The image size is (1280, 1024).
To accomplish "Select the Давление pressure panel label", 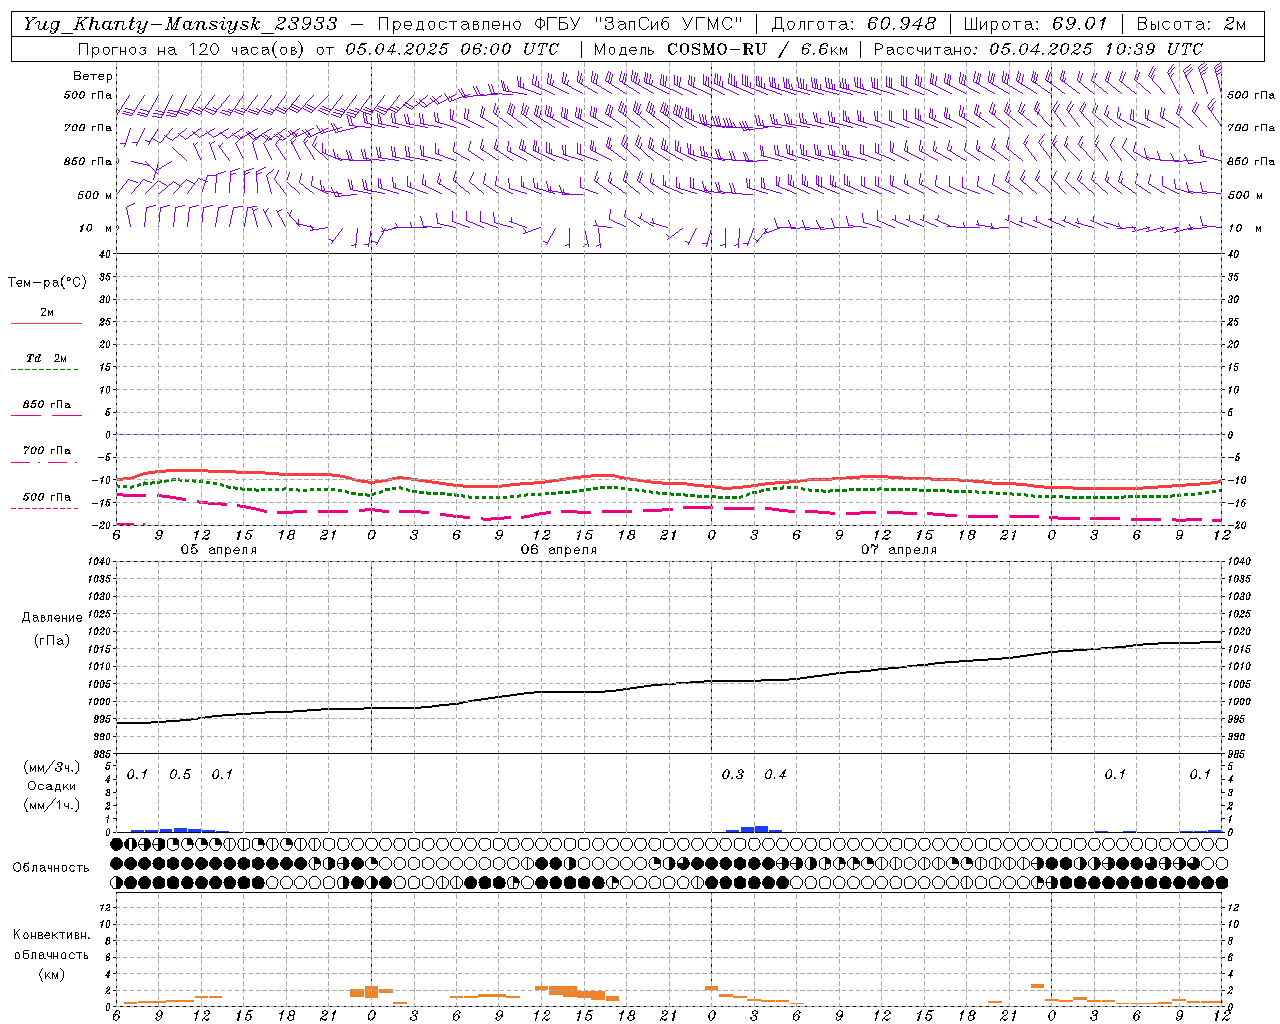I will coord(52,618).
